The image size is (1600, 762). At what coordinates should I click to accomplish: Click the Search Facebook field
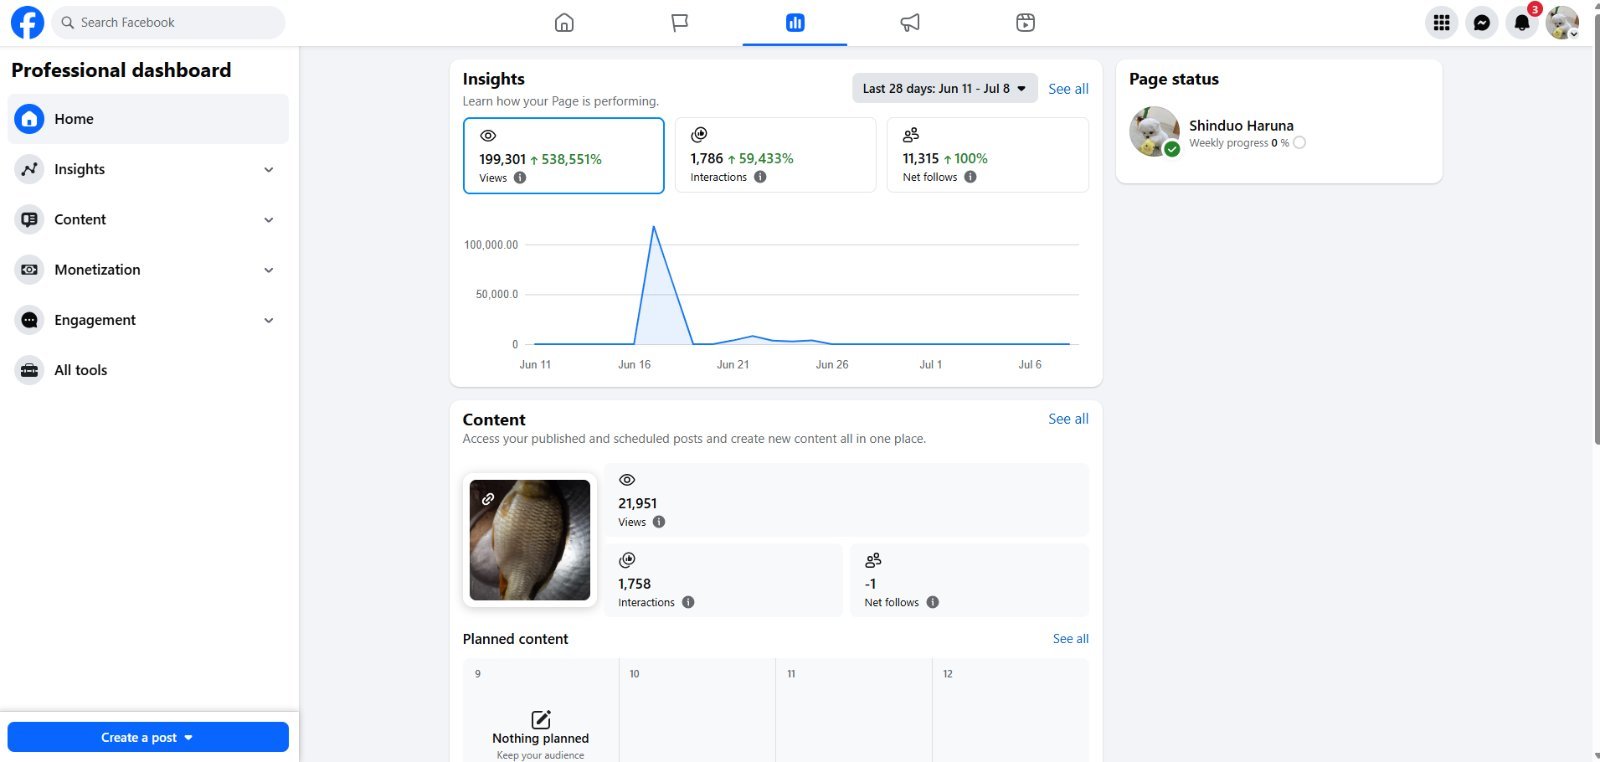point(168,22)
